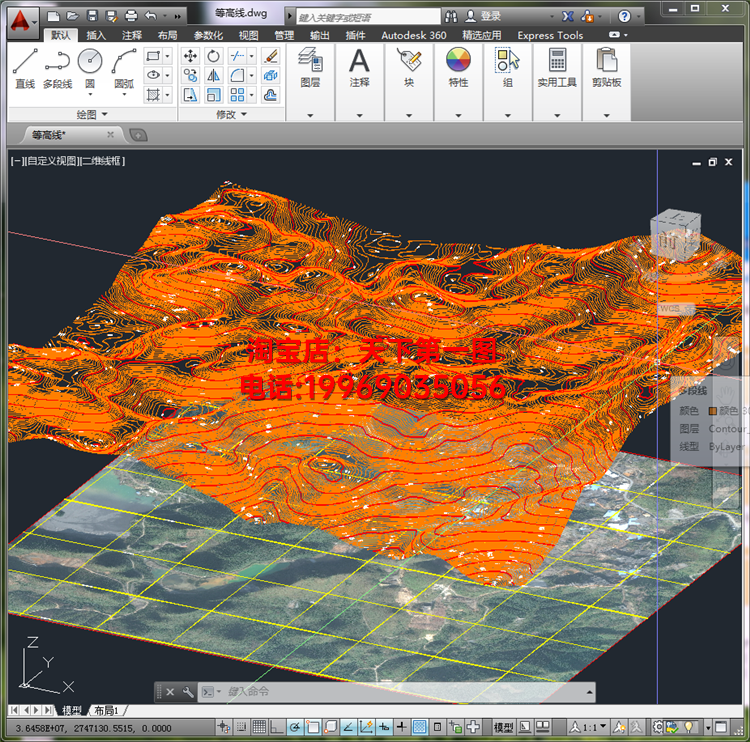Activate the Fillet tool
Viewport: 750px width, 742px height.
pos(237,76)
